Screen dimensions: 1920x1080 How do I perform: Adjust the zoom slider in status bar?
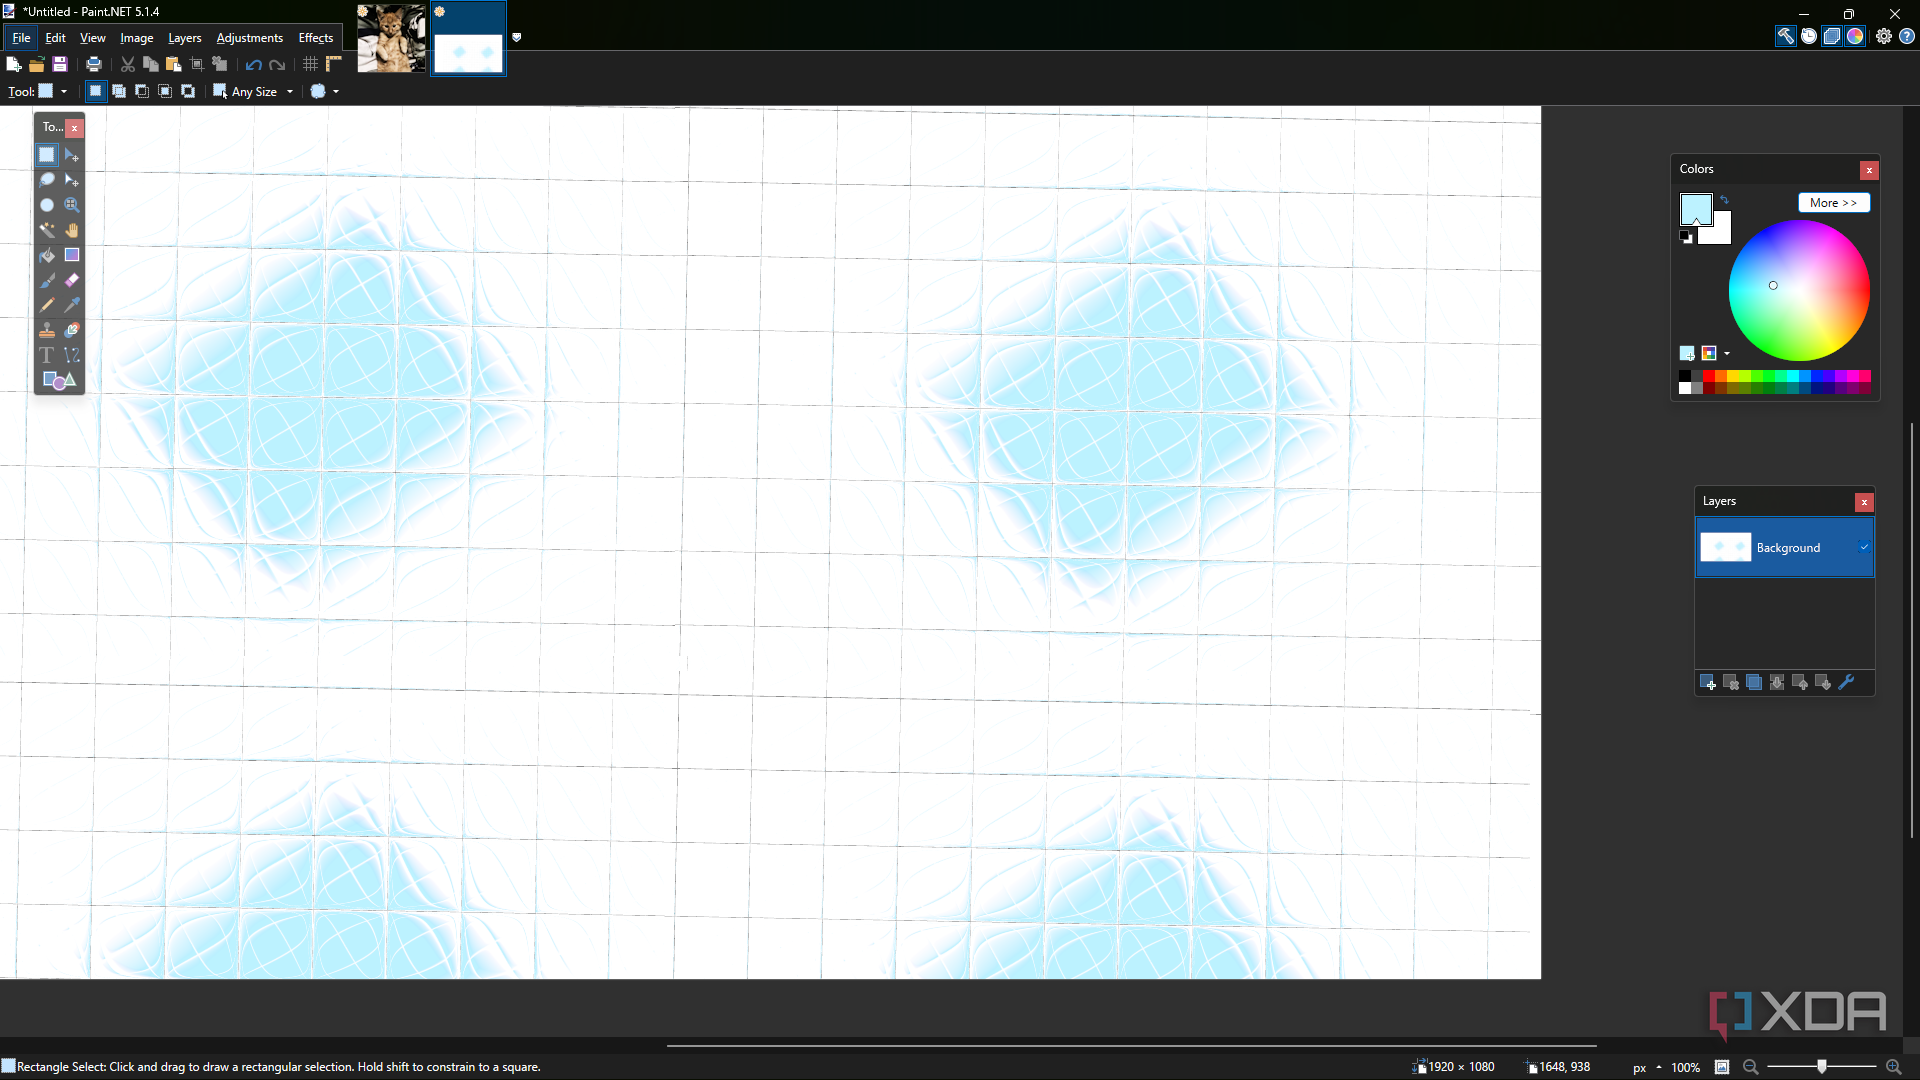[1821, 1067]
